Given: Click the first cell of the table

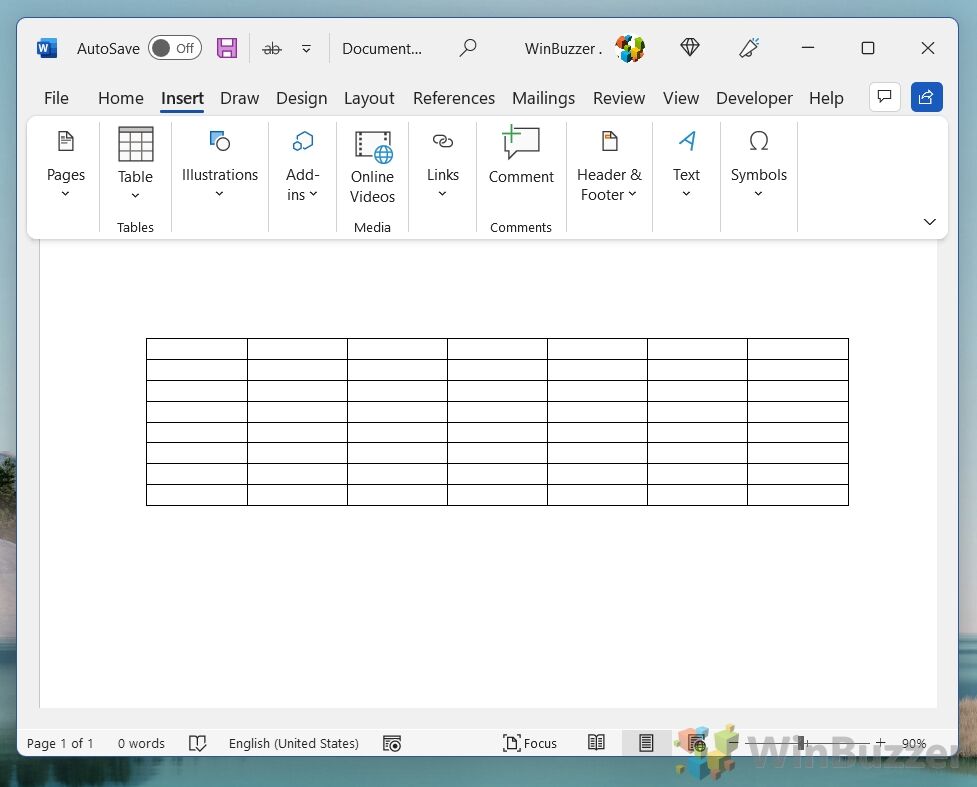Looking at the screenshot, I should pyautogui.click(x=197, y=349).
